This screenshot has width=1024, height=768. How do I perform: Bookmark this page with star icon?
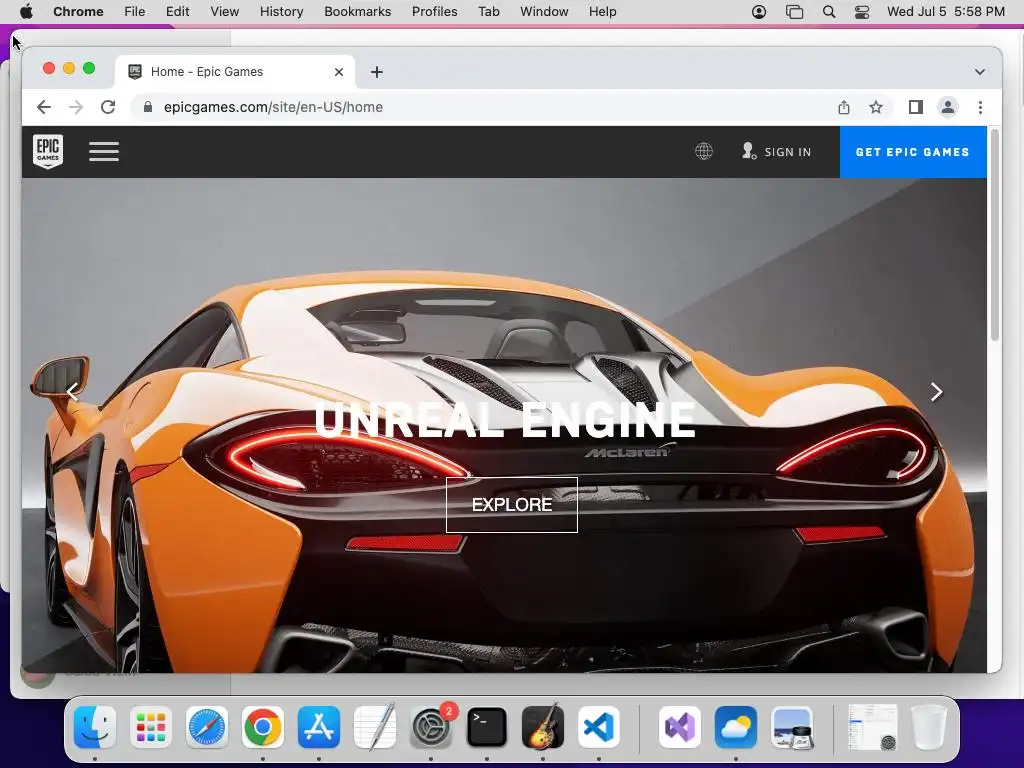[876, 107]
